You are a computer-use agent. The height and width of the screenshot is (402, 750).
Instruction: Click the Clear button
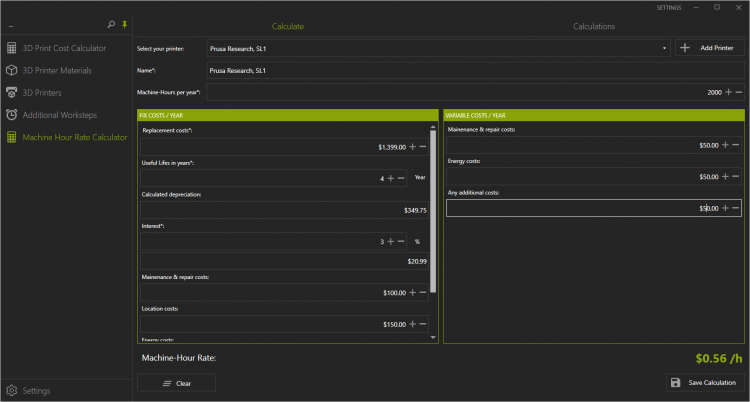click(176, 383)
